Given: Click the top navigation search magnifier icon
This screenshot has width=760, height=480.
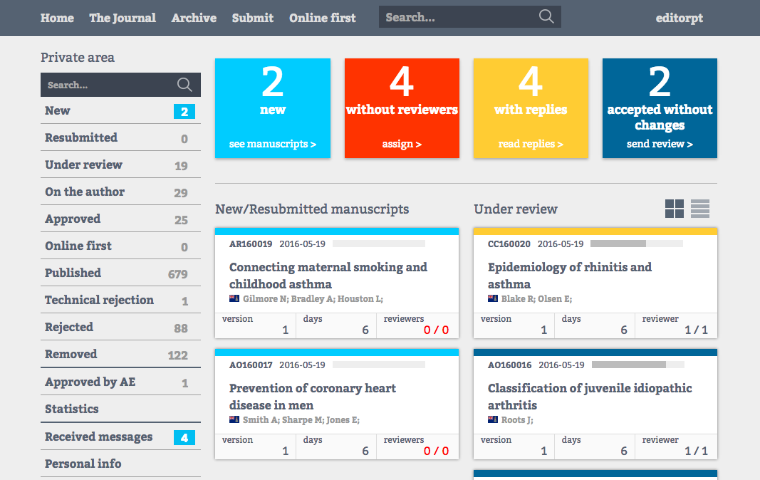Looking at the screenshot, I should [546, 17].
